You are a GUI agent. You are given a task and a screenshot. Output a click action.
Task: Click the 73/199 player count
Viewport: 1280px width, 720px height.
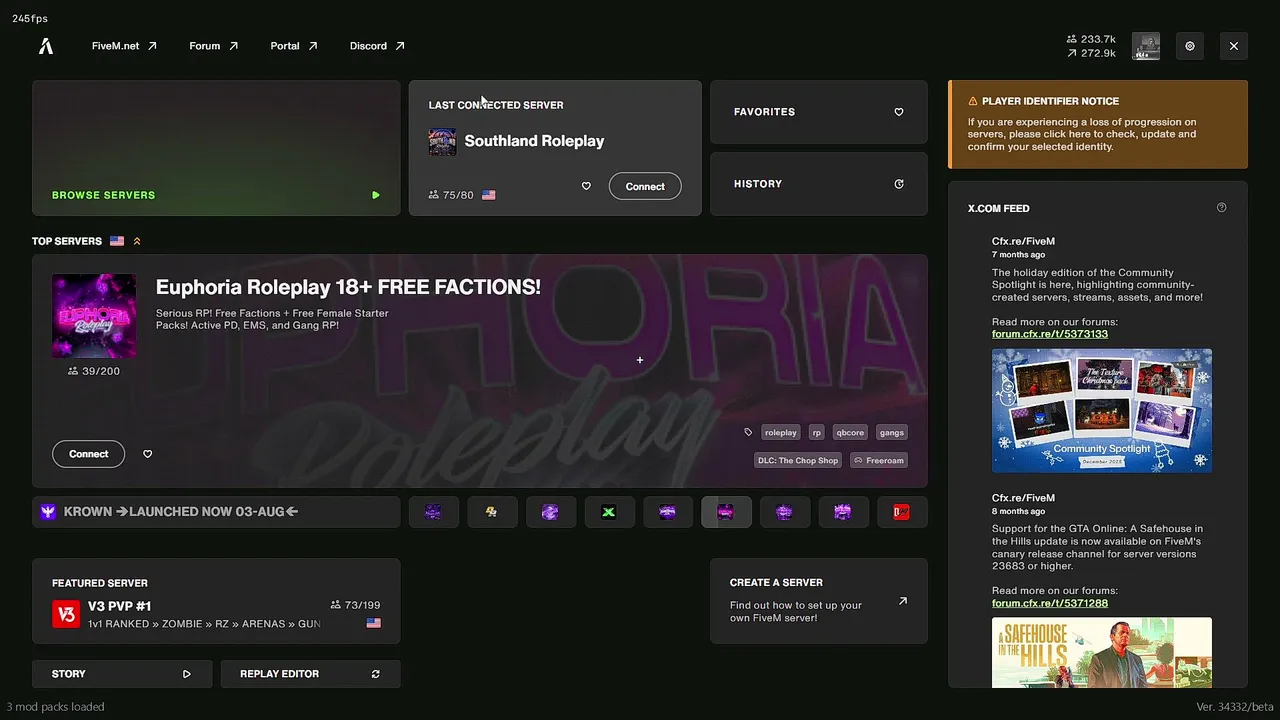(355, 605)
